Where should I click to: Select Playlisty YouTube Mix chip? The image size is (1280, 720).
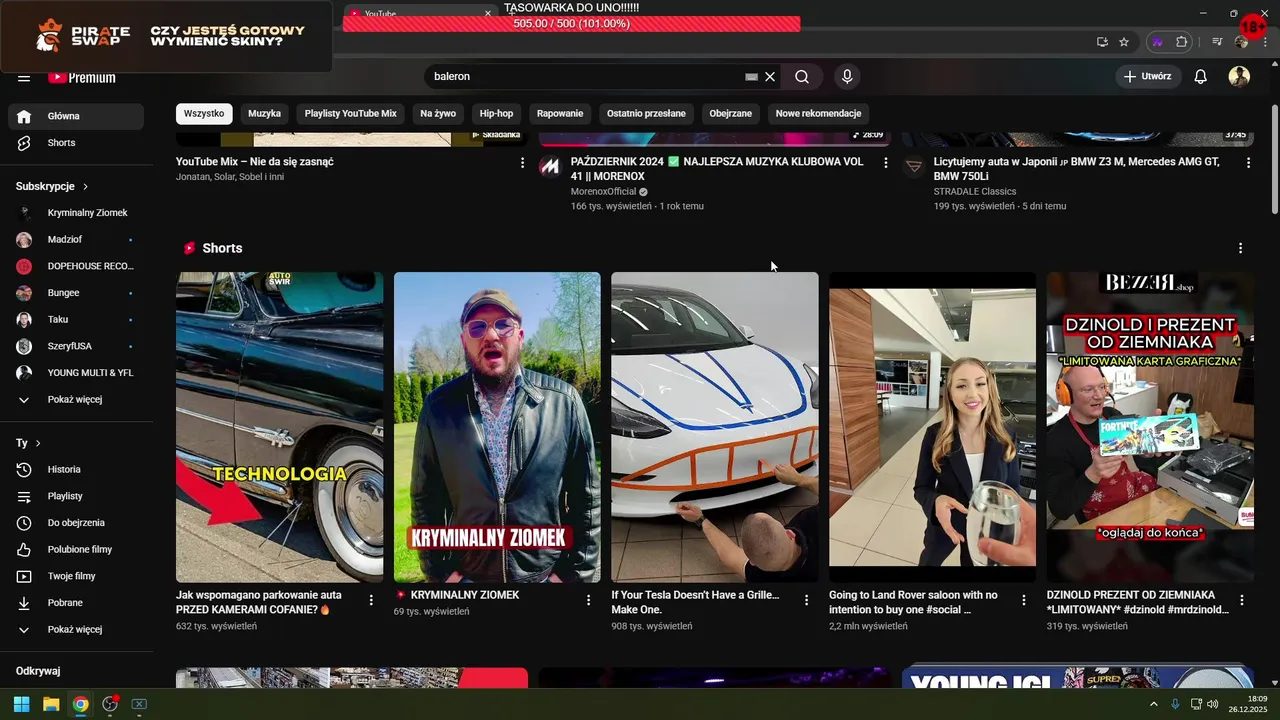pyautogui.click(x=351, y=114)
